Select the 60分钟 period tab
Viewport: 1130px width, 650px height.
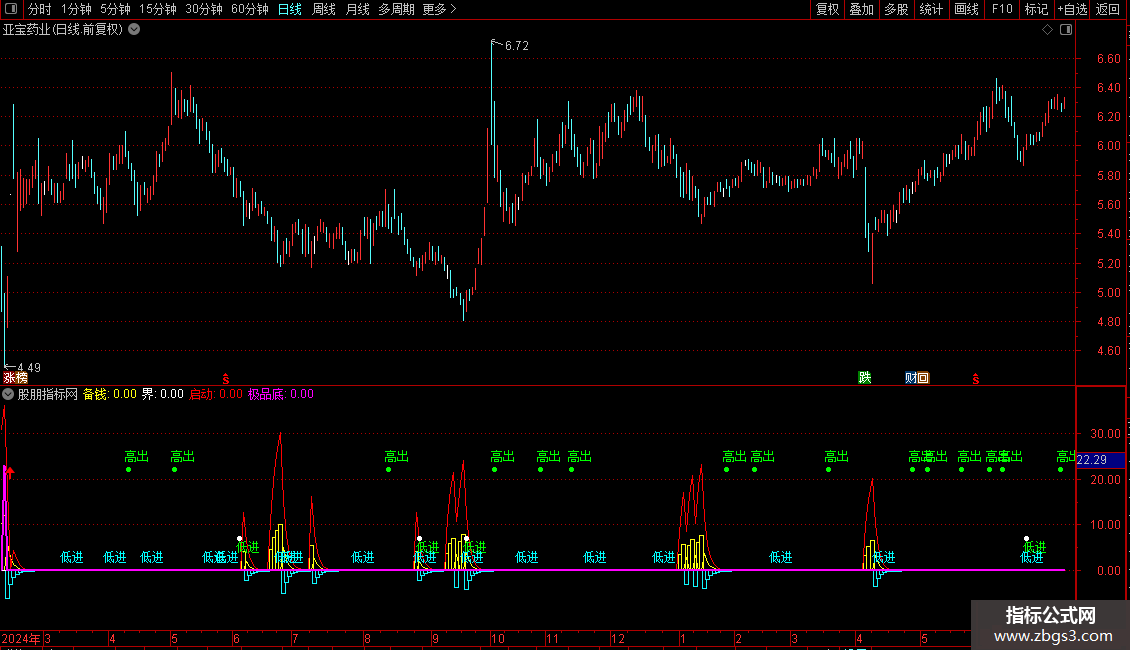(250, 9)
